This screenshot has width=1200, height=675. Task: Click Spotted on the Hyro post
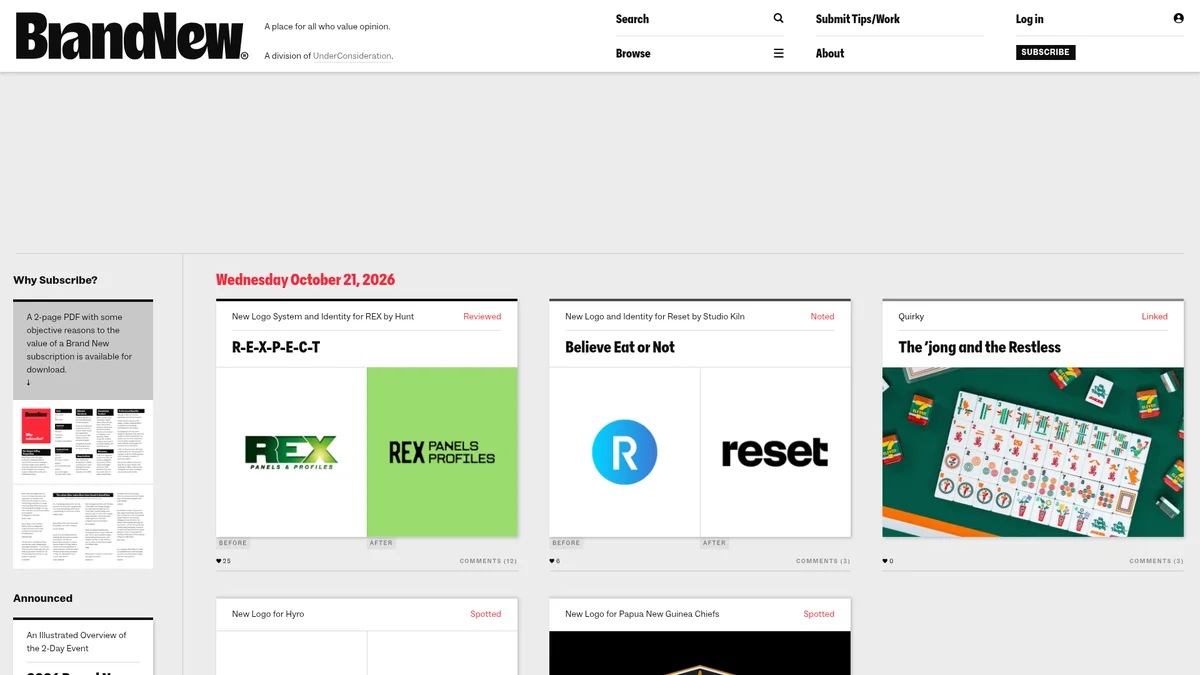coord(486,614)
